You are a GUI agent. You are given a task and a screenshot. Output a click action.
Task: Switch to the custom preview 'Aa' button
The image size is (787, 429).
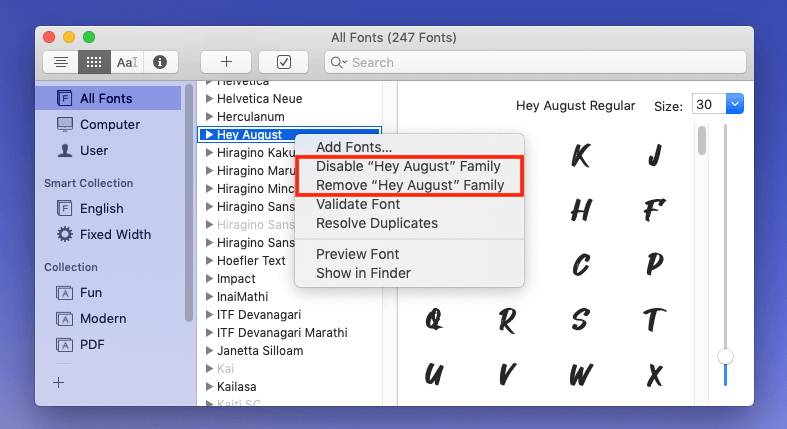click(x=126, y=62)
